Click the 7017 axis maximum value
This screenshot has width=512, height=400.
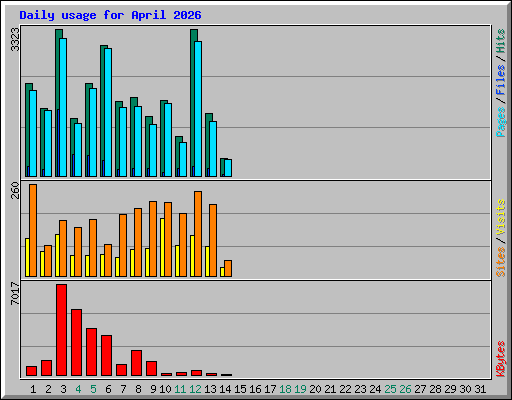pos(15,293)
